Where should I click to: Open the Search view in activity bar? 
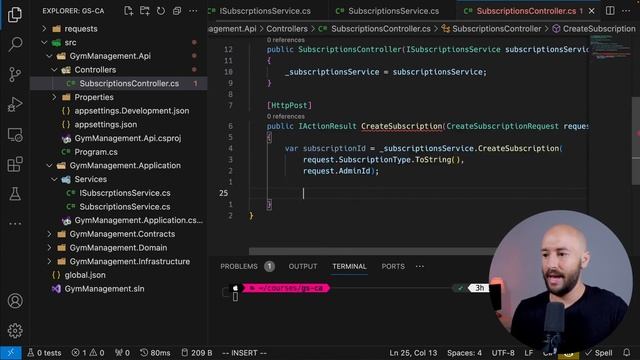click(x=15, y=44)
